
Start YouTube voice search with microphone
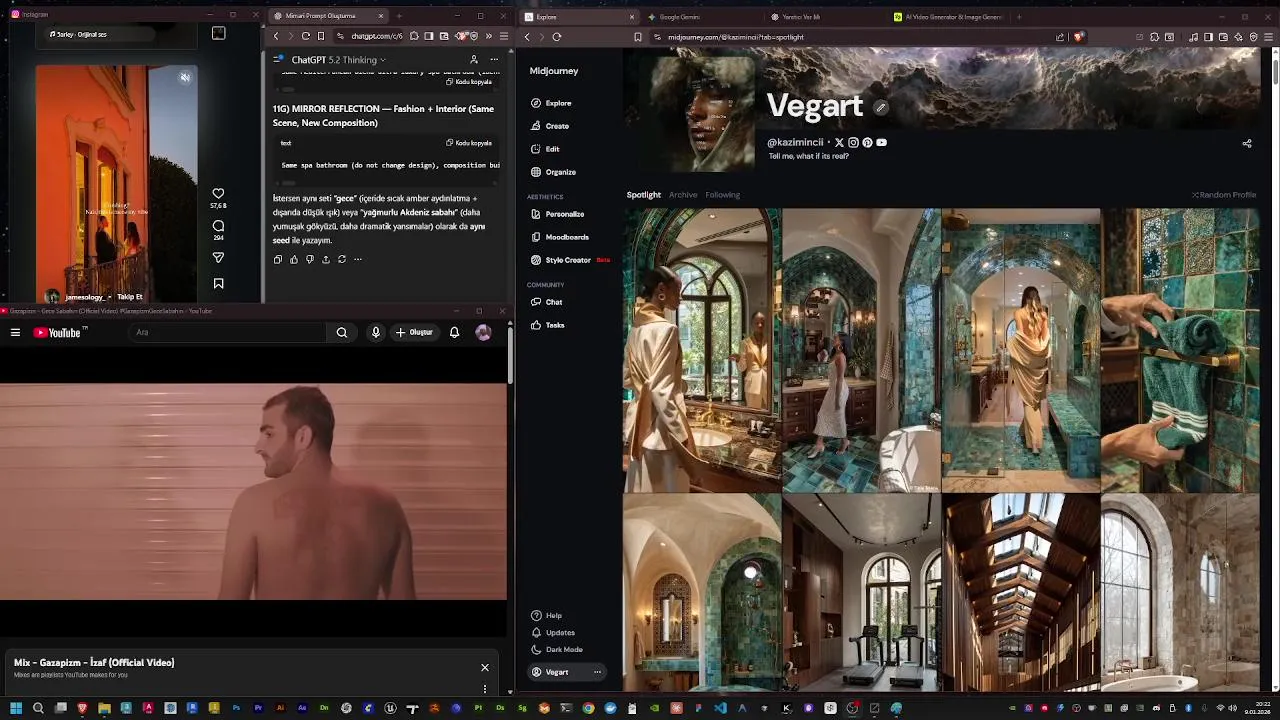point(376,333)
